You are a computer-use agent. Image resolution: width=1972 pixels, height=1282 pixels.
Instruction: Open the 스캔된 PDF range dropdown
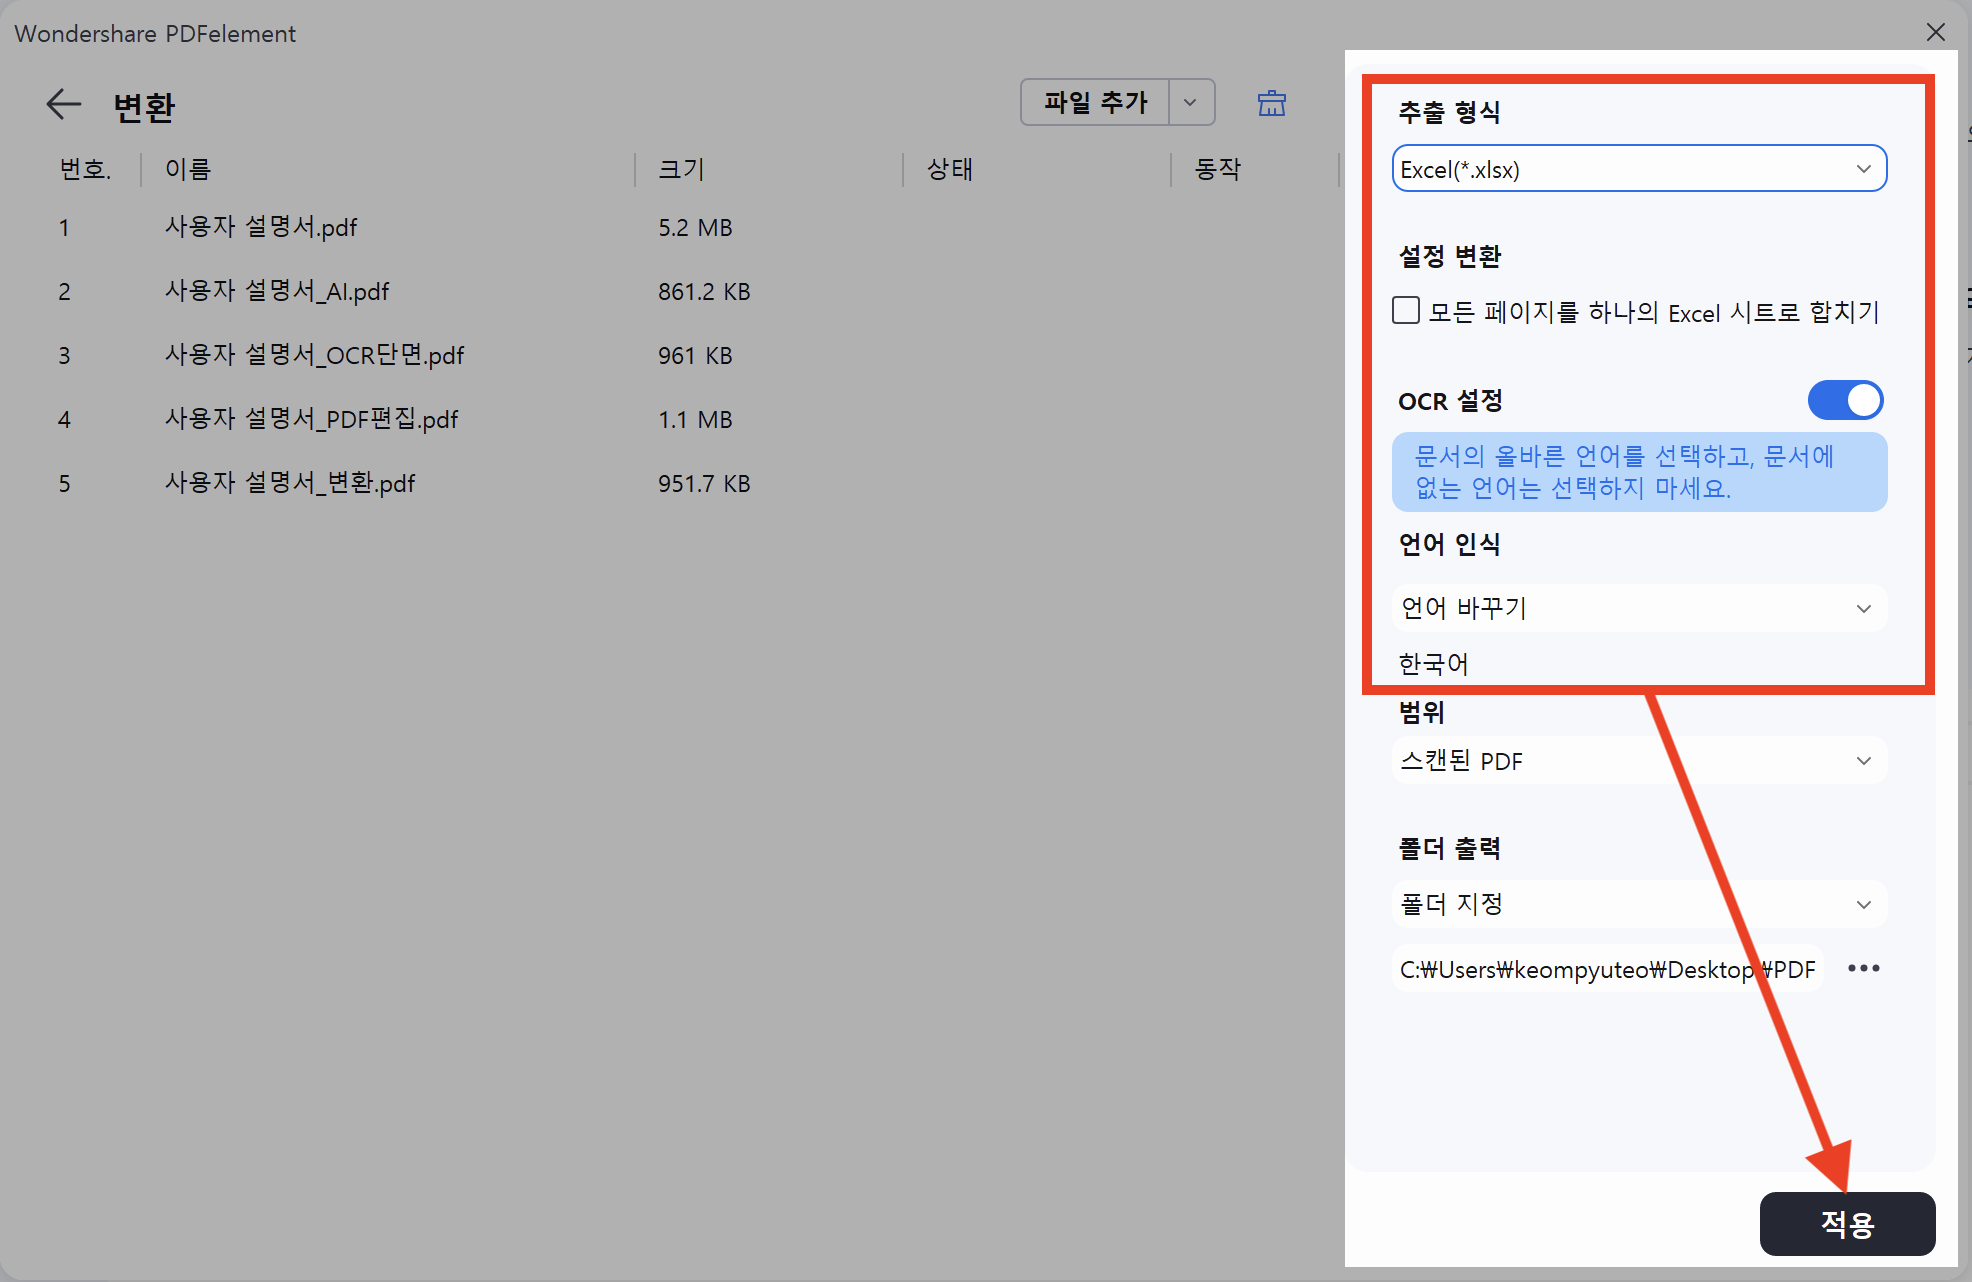tap(1638, 761)
